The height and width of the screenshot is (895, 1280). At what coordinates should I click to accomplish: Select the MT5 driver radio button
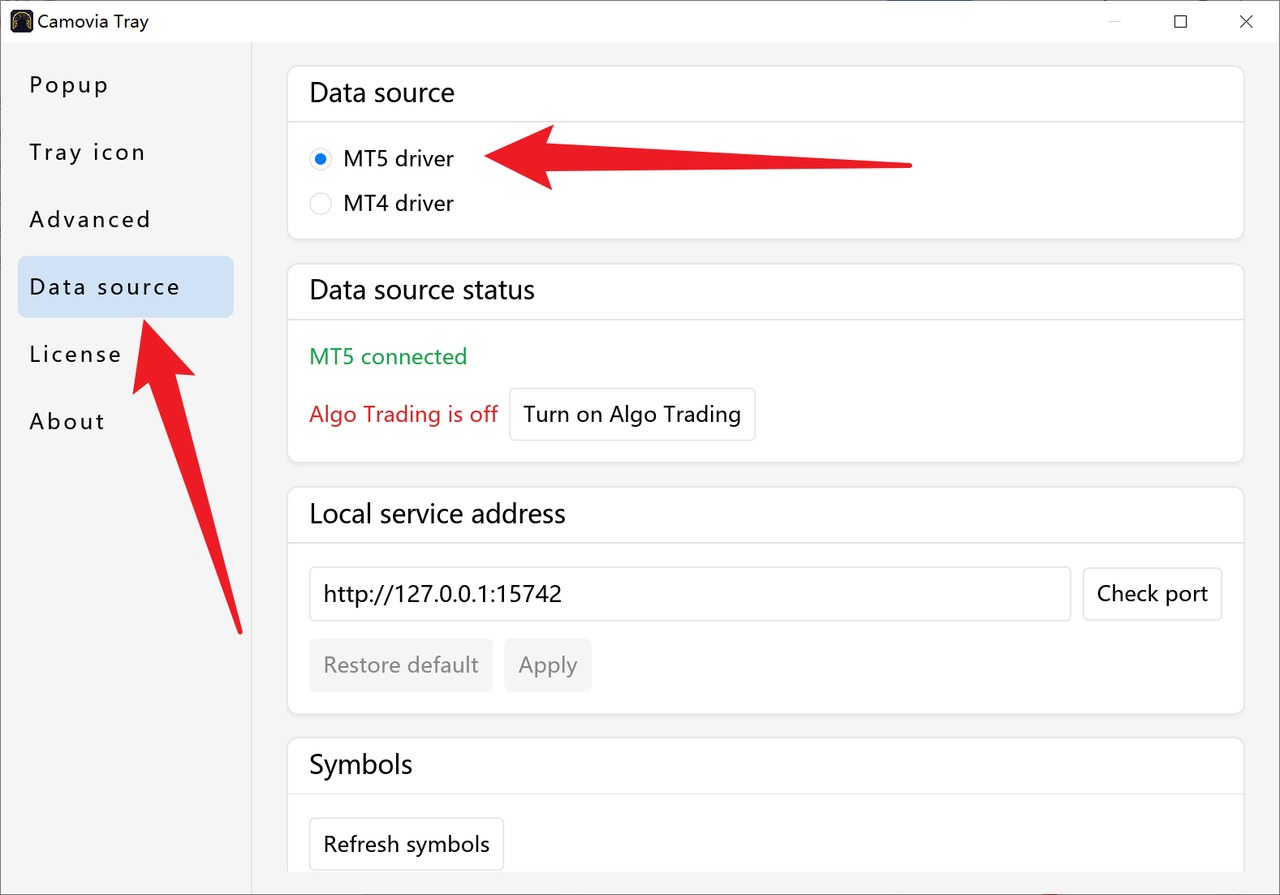point(320,159)
